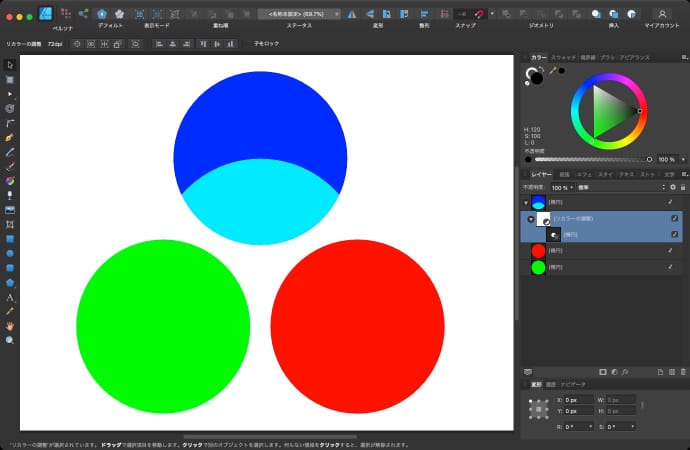
Task: Open the My Account (マイアカウント) icon
Action: (662, 14)
